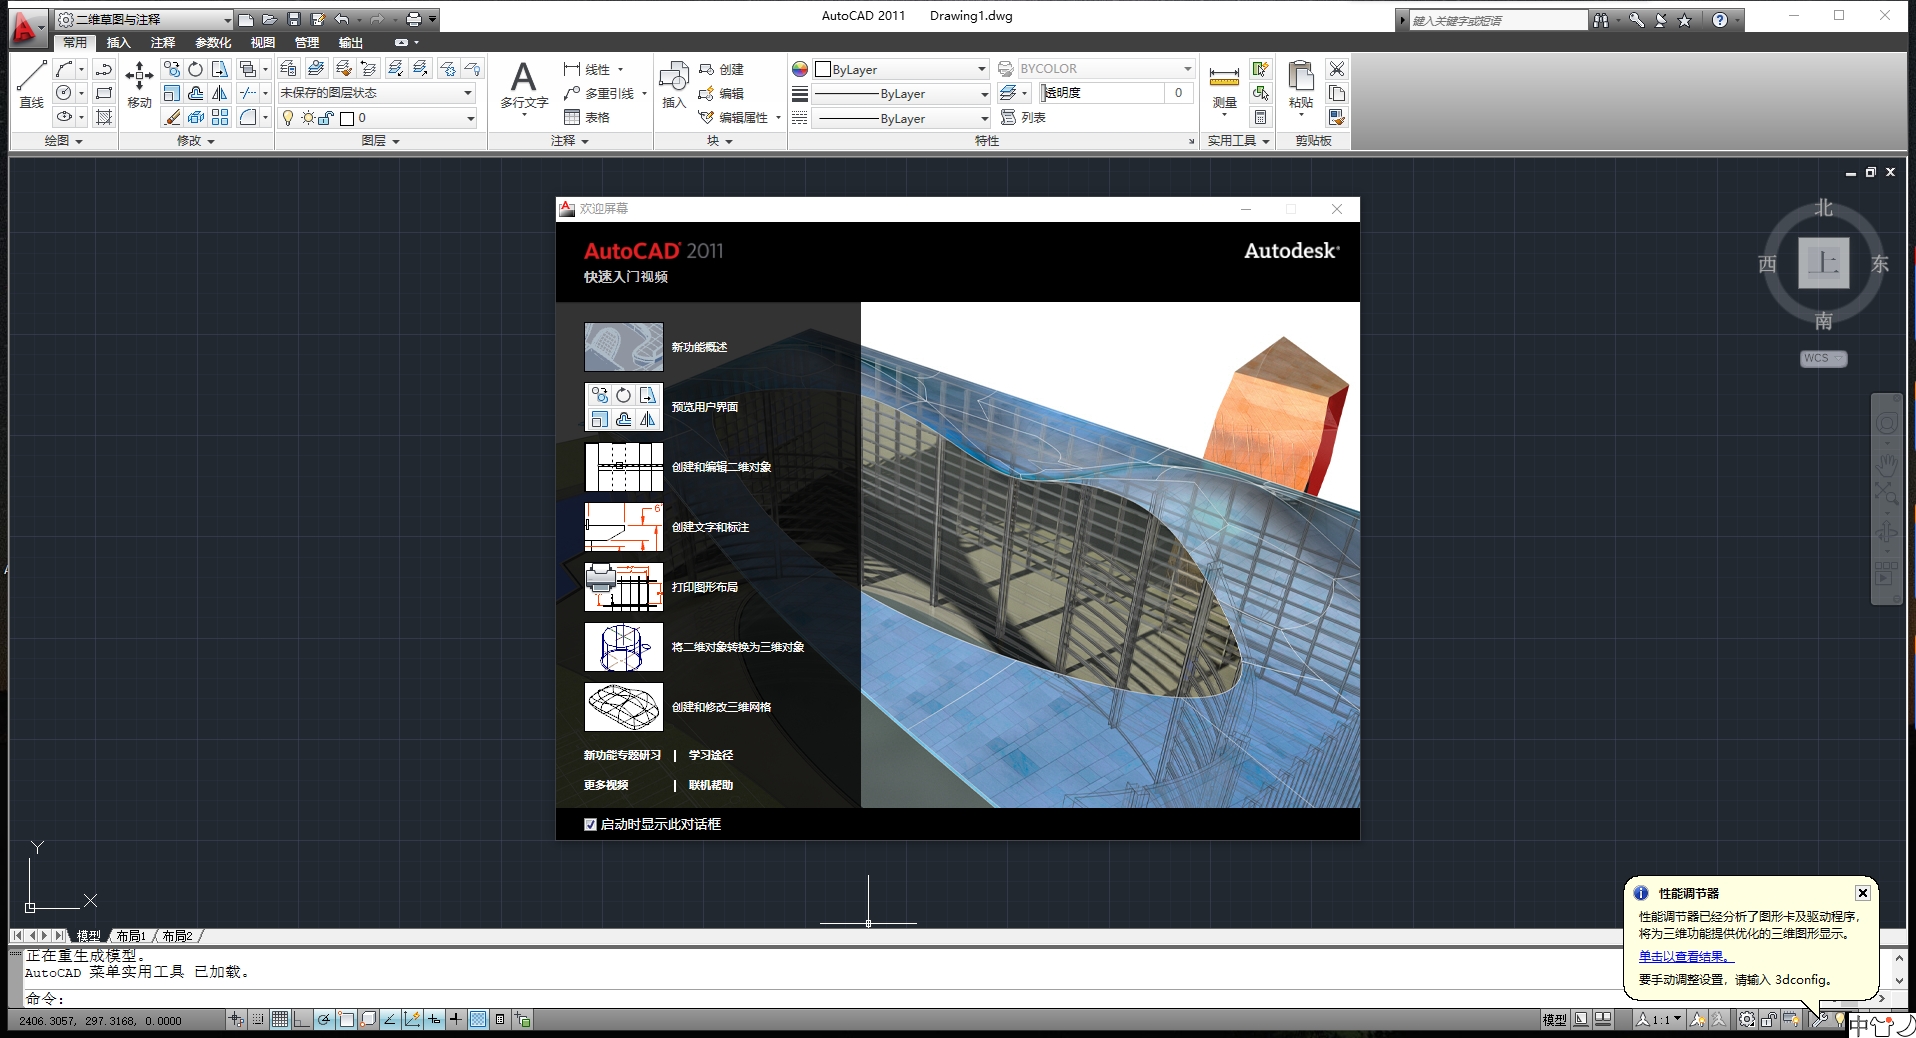The width and height of the screenshot is (1916, 1038).
Task: Toggle the layer light bulb visibility icon
Action: pos(288,117)
